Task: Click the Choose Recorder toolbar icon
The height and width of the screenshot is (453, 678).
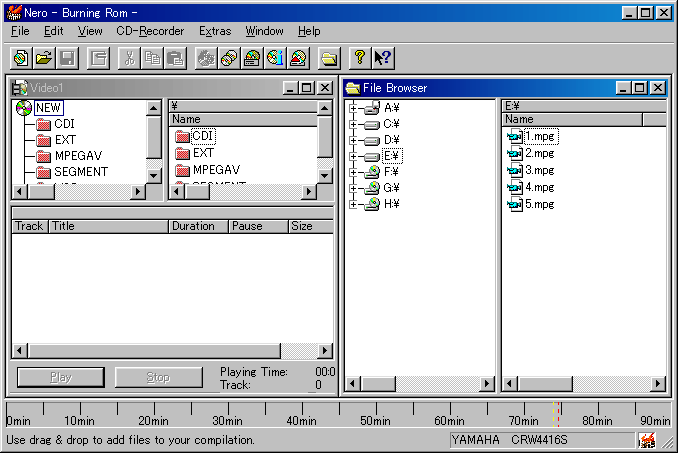Action: pos(252,58)
